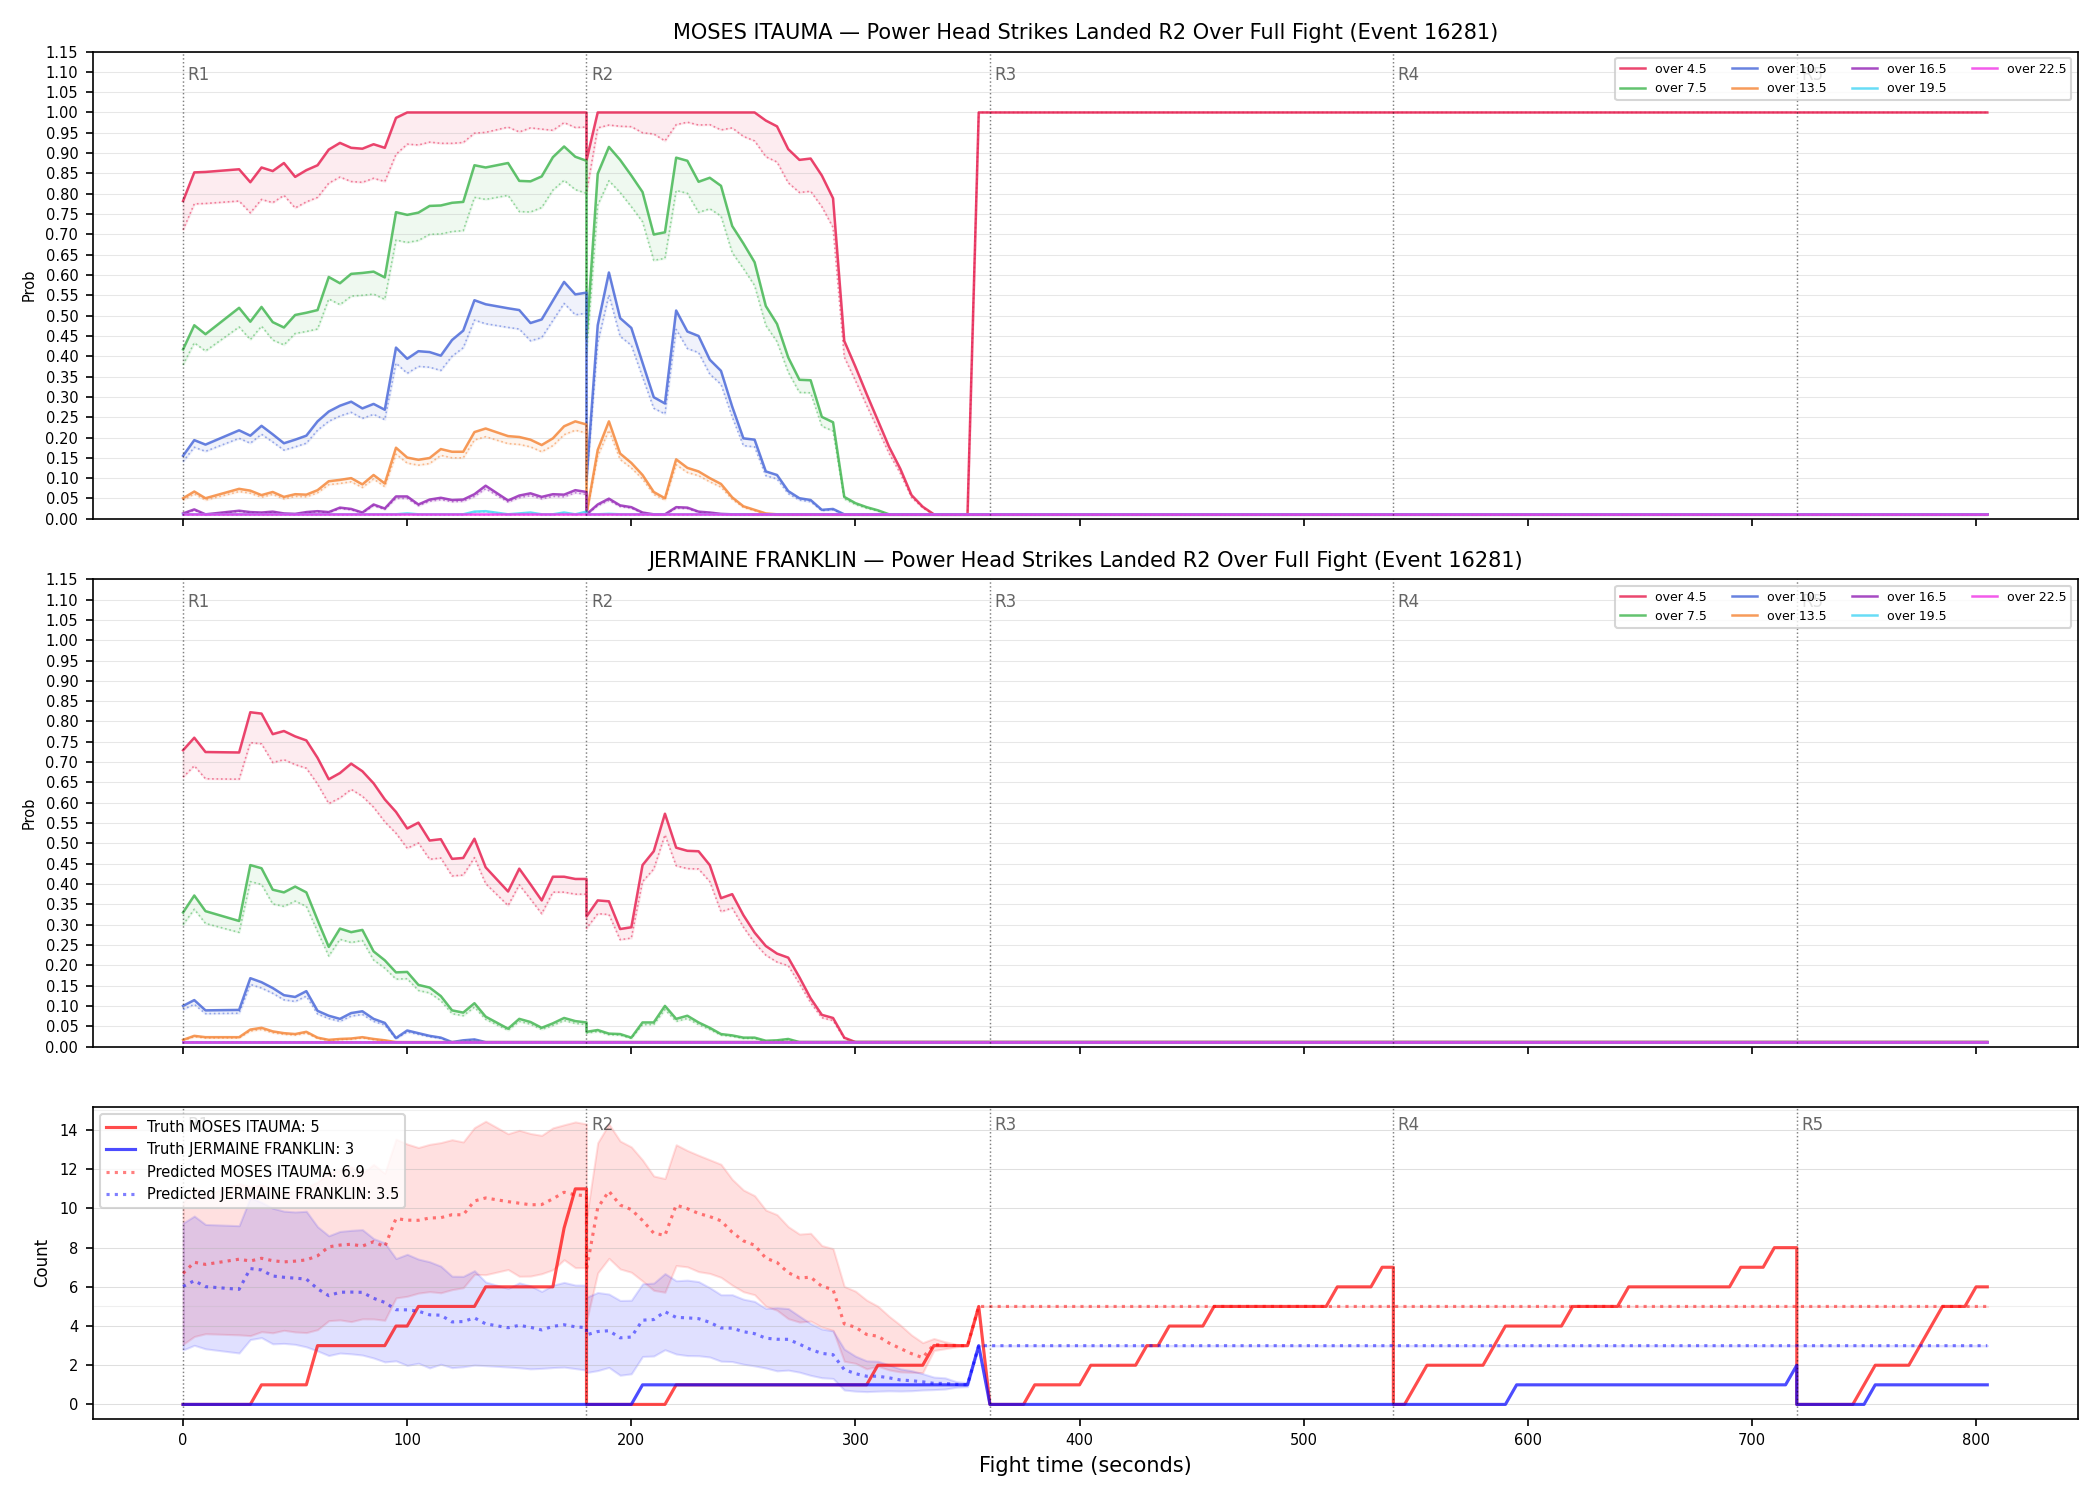Click the R5 round label in the Count chart
This screenshot has width=2100, height=1500.
tap(1812, 1124)
